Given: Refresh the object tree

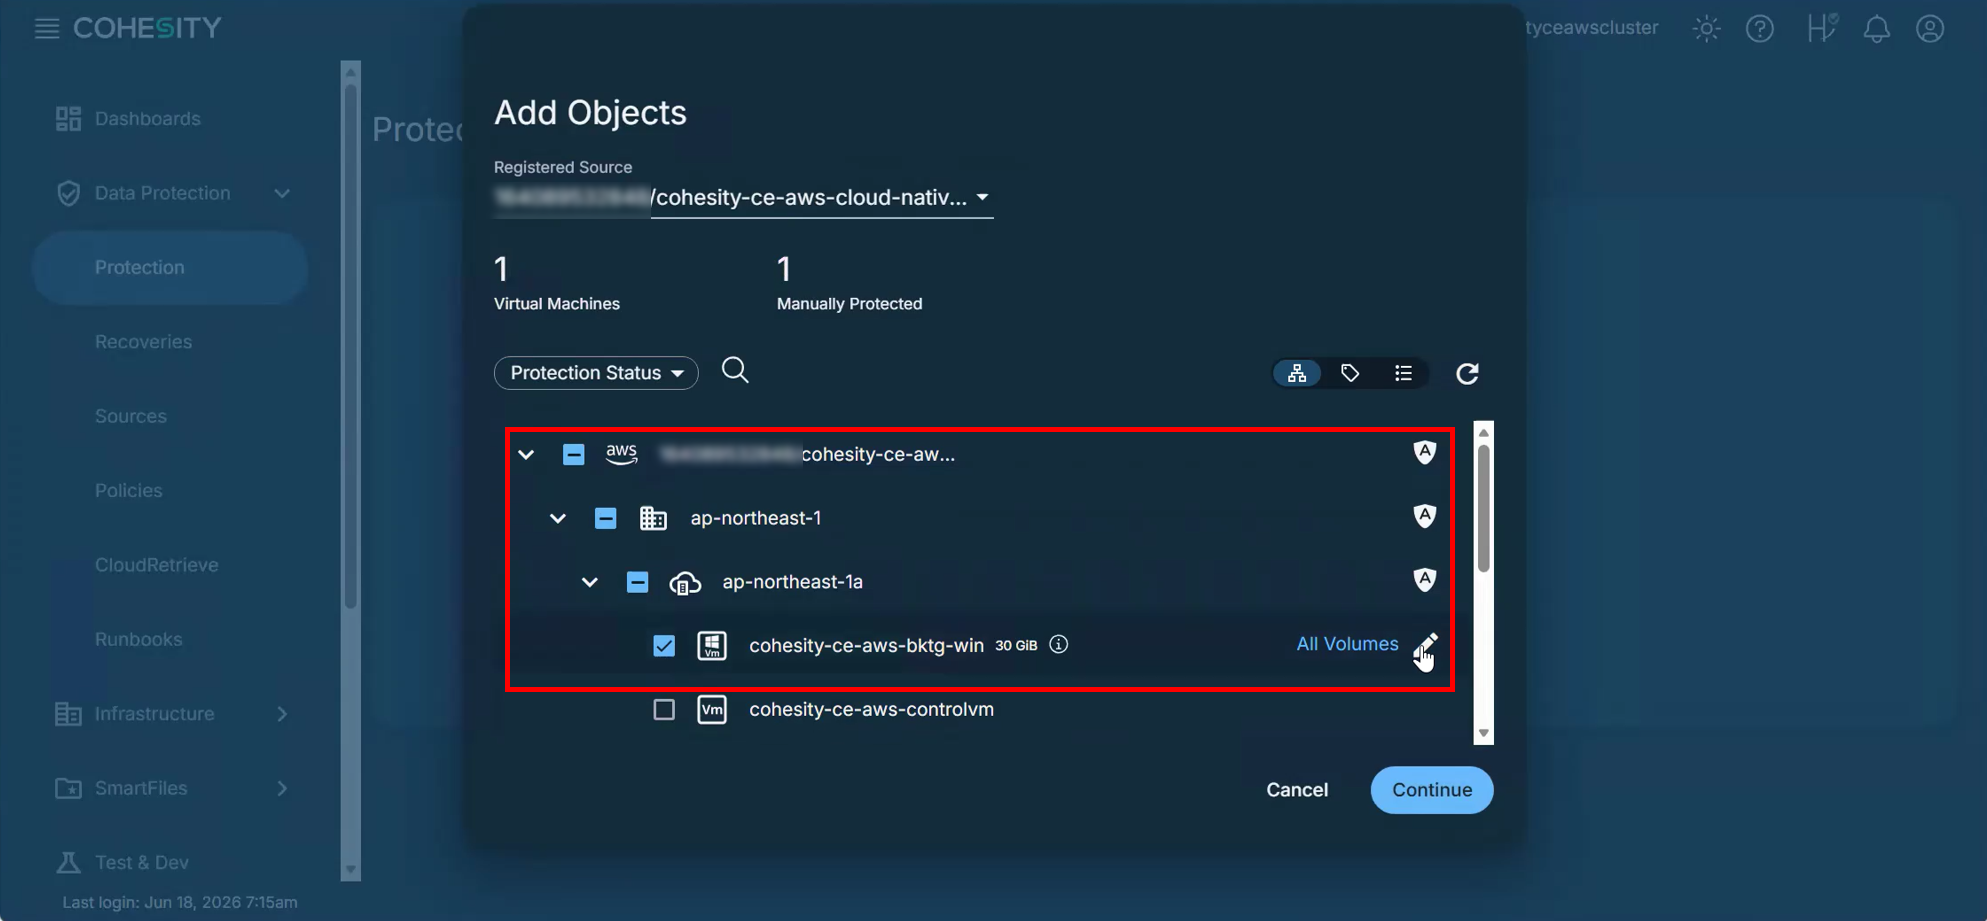Looking at the screenshot, I should click(1467, 373).
